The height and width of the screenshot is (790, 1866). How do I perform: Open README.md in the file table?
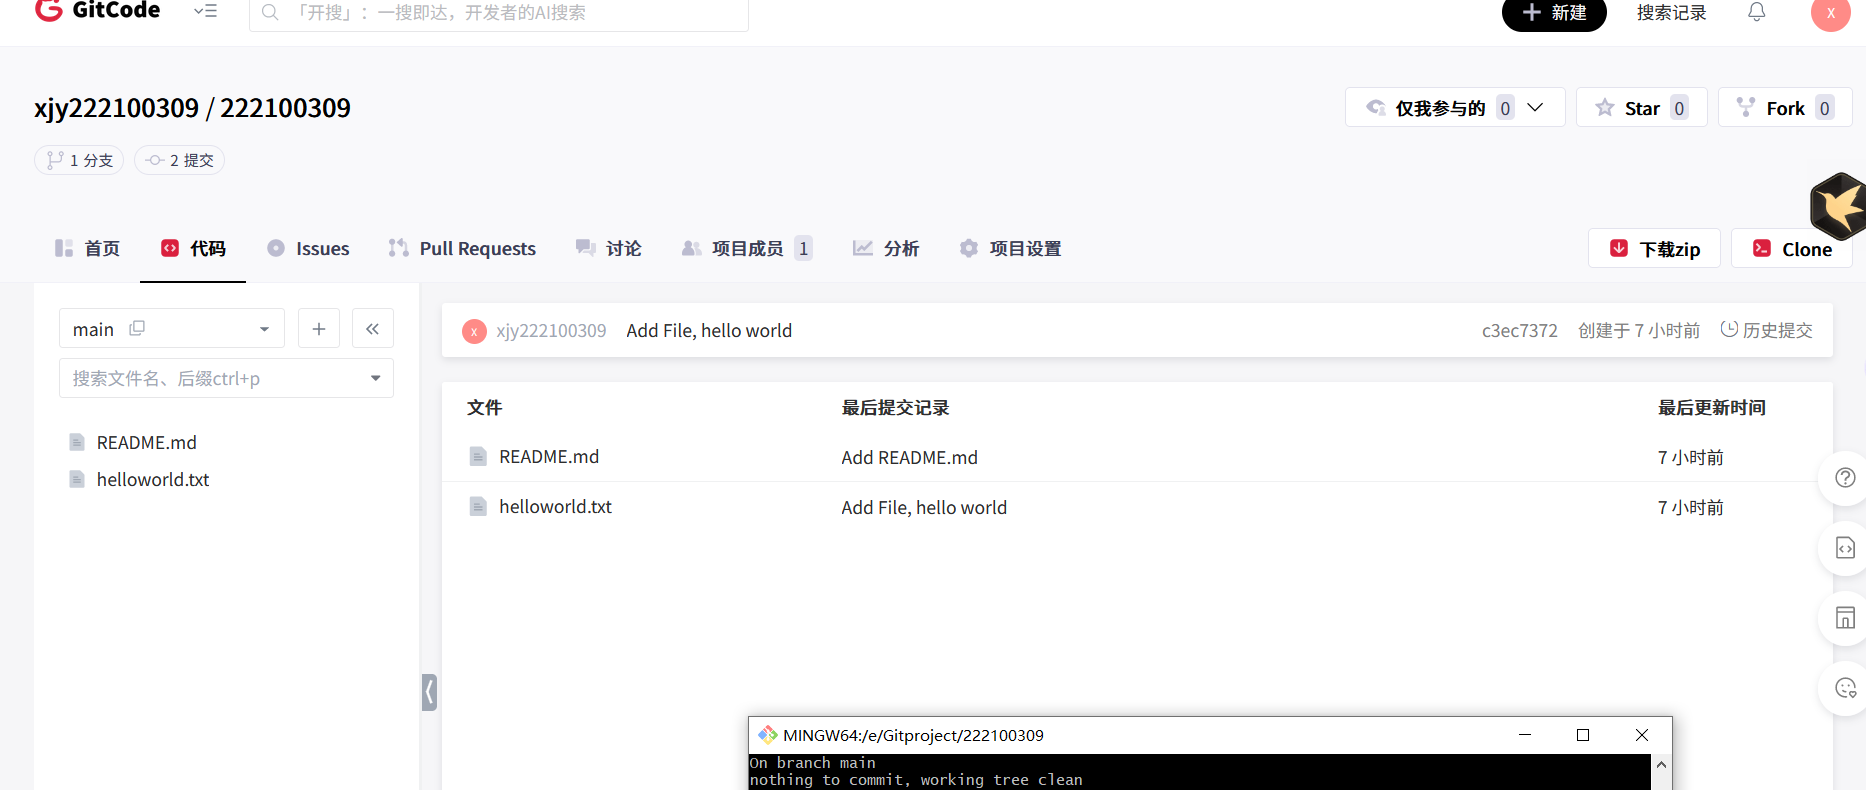(x=549, y=457)
